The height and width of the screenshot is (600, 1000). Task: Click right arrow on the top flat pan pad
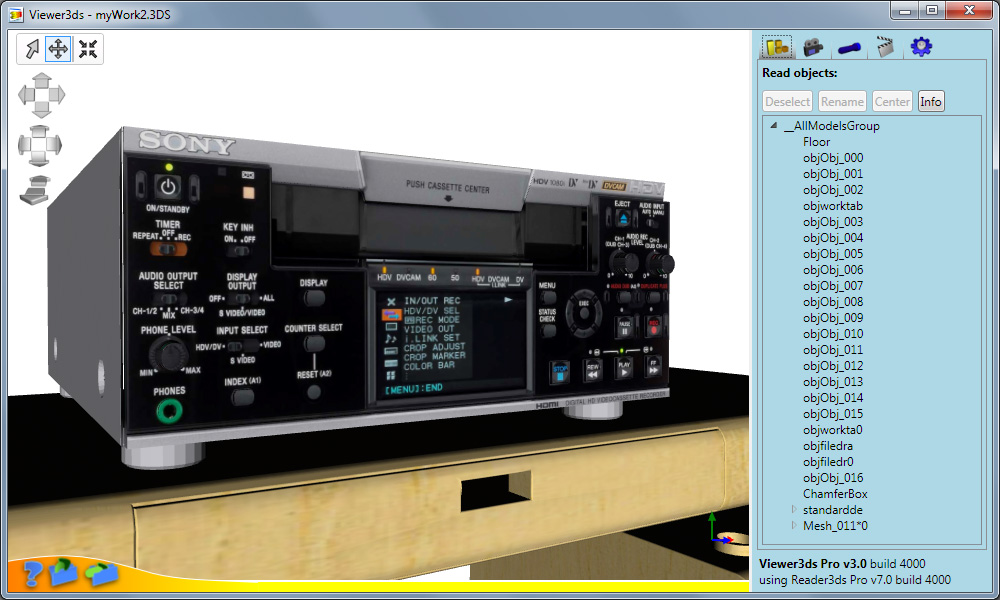coord(57,95)
